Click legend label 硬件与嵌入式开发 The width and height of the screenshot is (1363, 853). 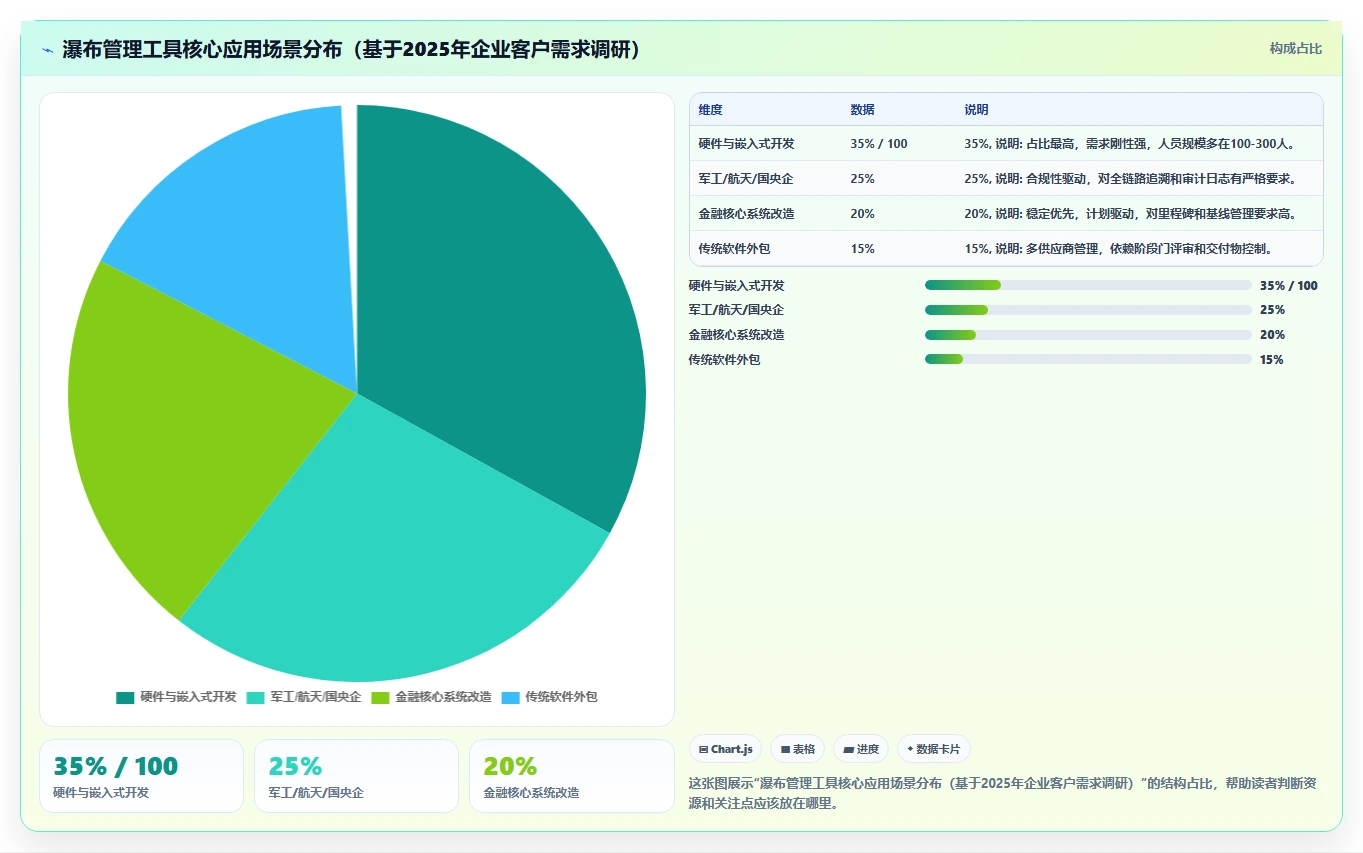click(x=188, y=697)
